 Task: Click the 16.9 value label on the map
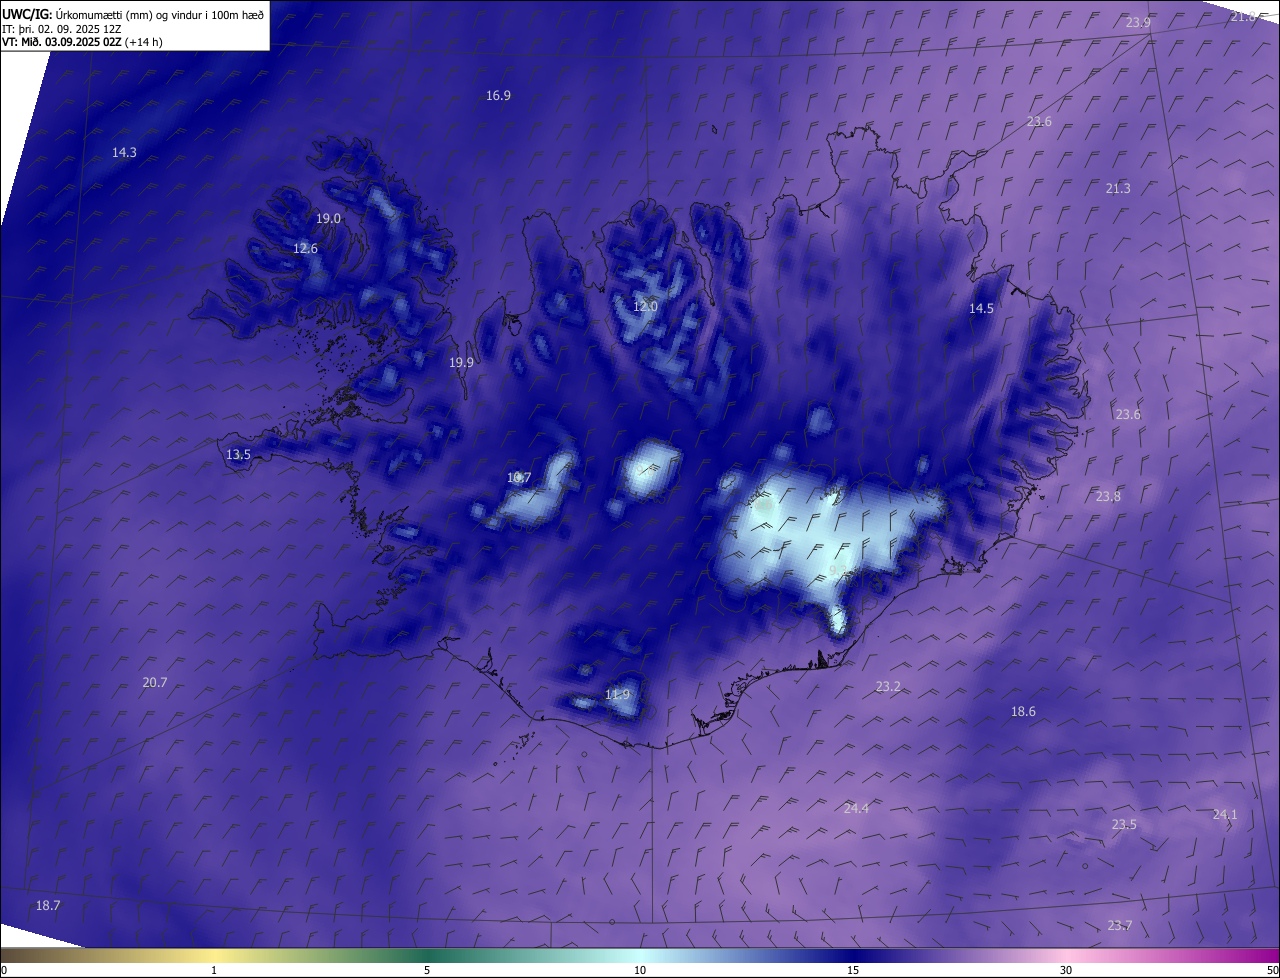coord(498,96)
